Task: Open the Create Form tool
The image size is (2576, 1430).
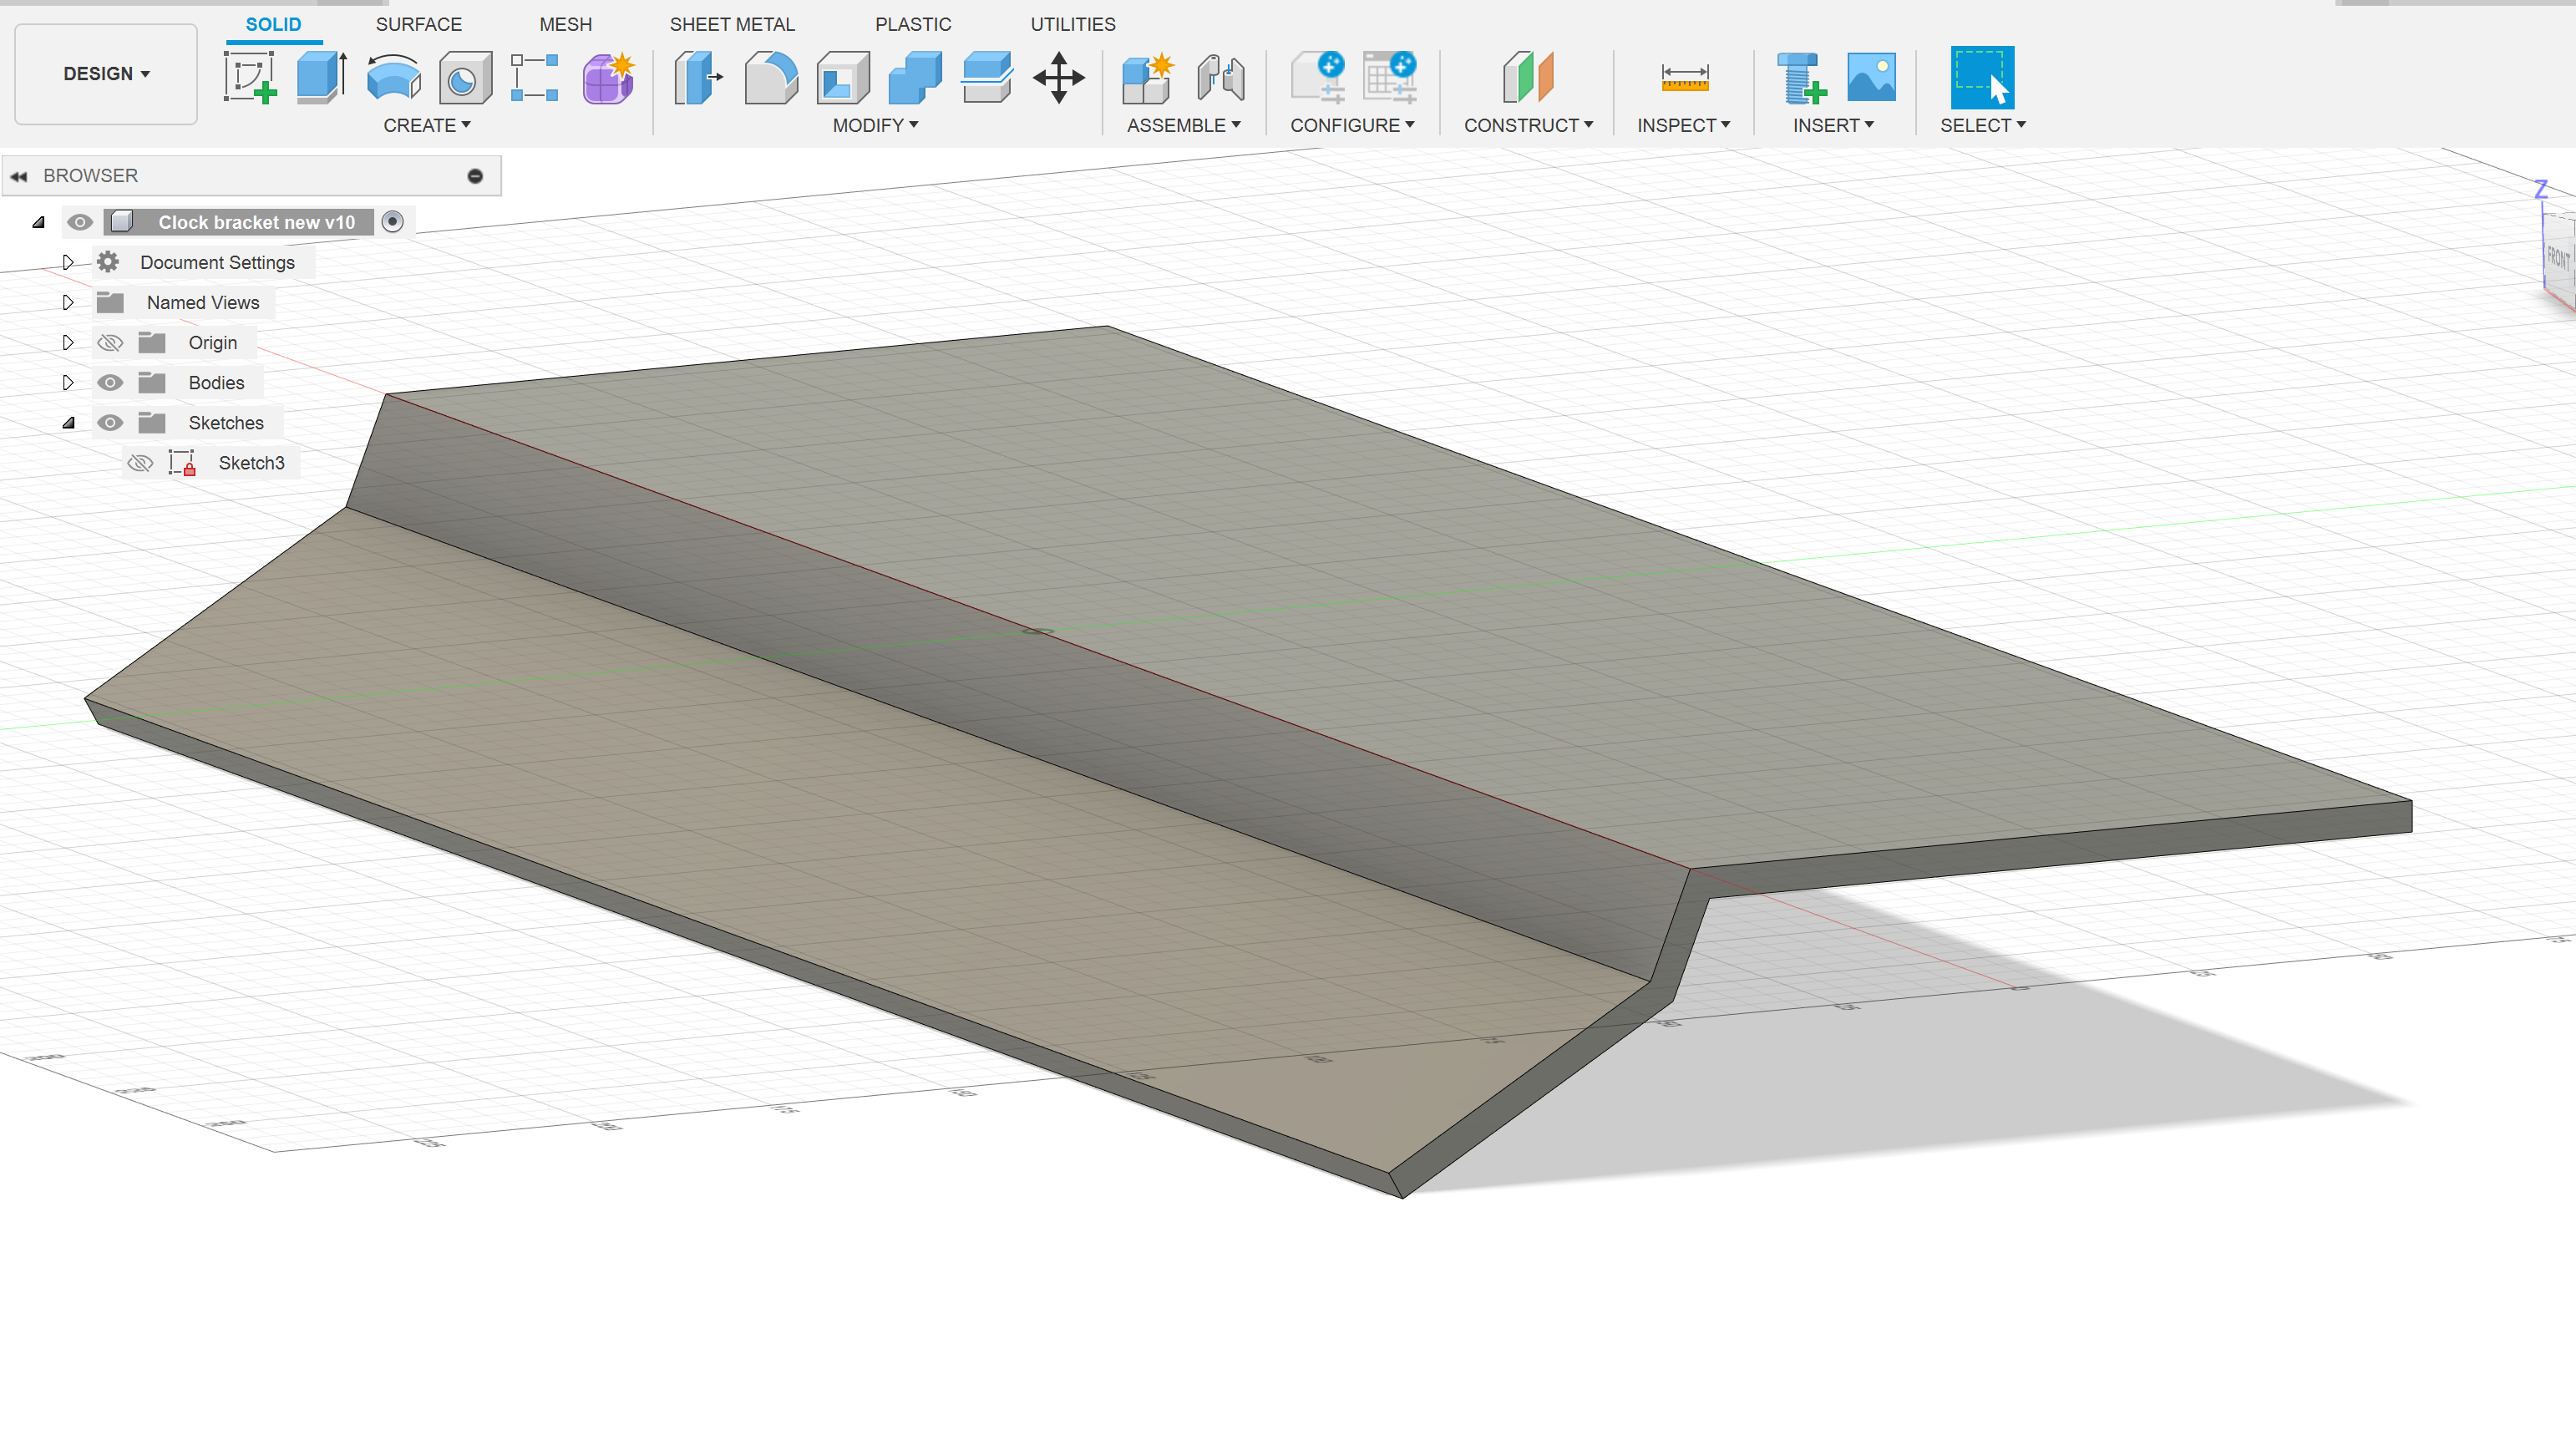Action: coord(607,78)
